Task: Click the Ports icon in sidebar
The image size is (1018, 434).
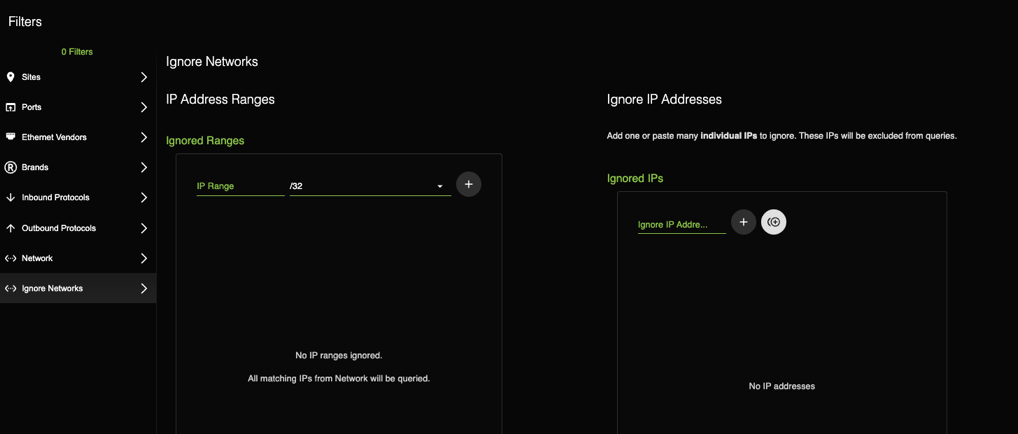Action: coord(10,107)
